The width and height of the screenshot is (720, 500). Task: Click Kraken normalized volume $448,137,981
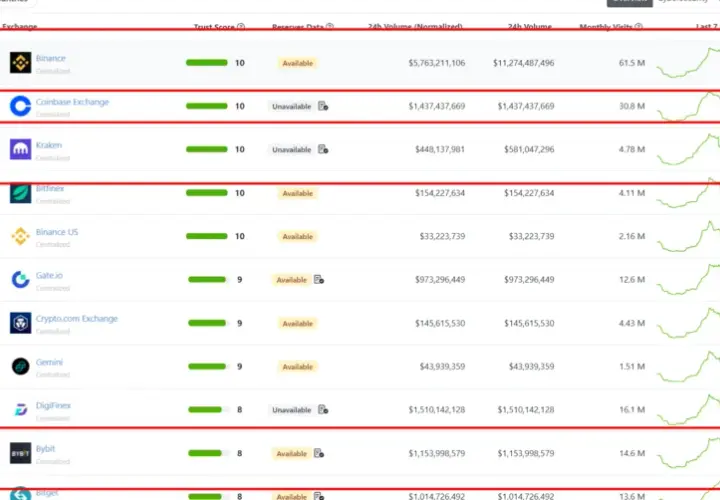pyautogui.click(x=440, y=149)
